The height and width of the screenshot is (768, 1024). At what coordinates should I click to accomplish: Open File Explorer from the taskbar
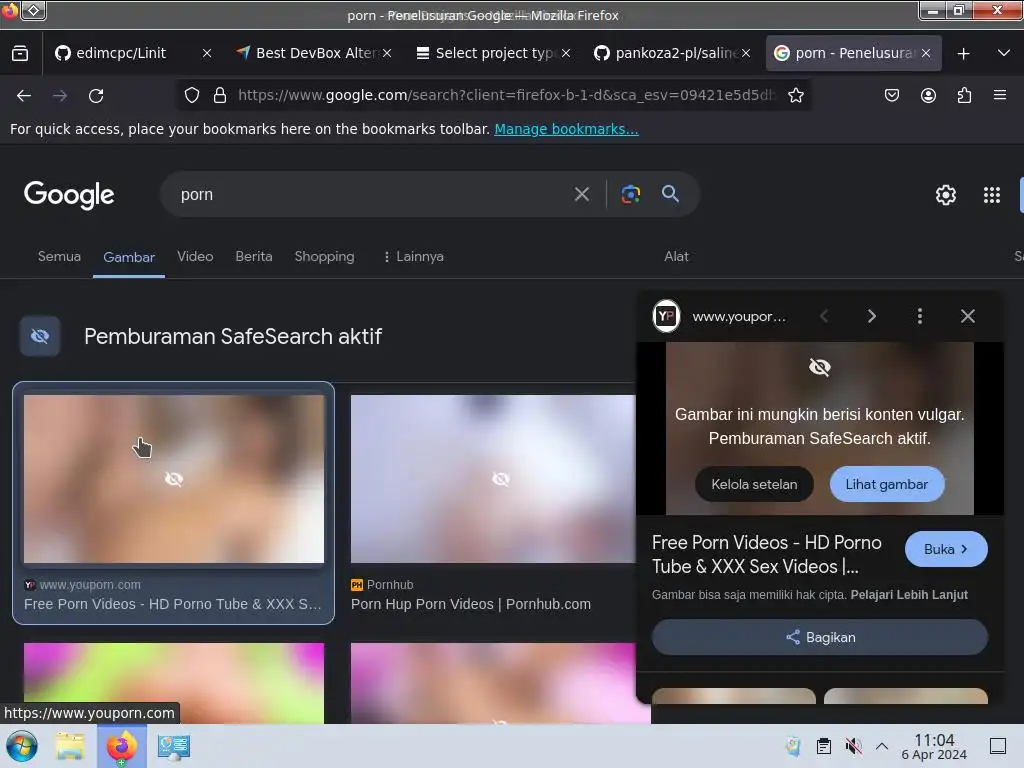click(x=70, y=746)
